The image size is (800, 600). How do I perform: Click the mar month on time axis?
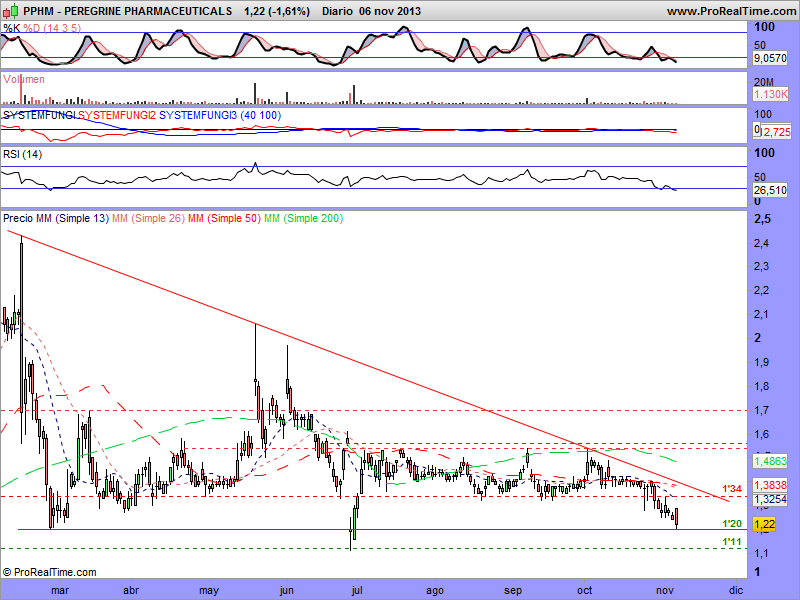60,590
